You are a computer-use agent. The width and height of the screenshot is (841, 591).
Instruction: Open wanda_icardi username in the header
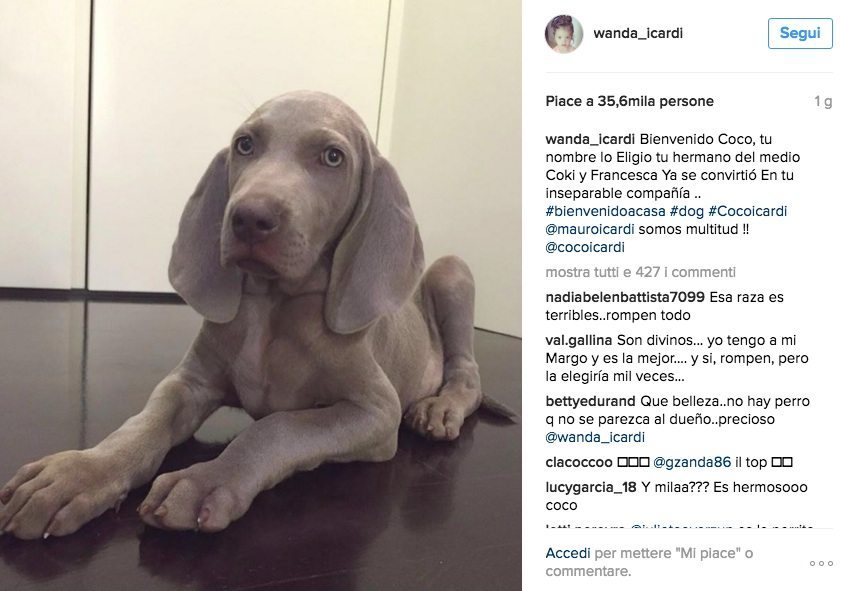(638, 33)
